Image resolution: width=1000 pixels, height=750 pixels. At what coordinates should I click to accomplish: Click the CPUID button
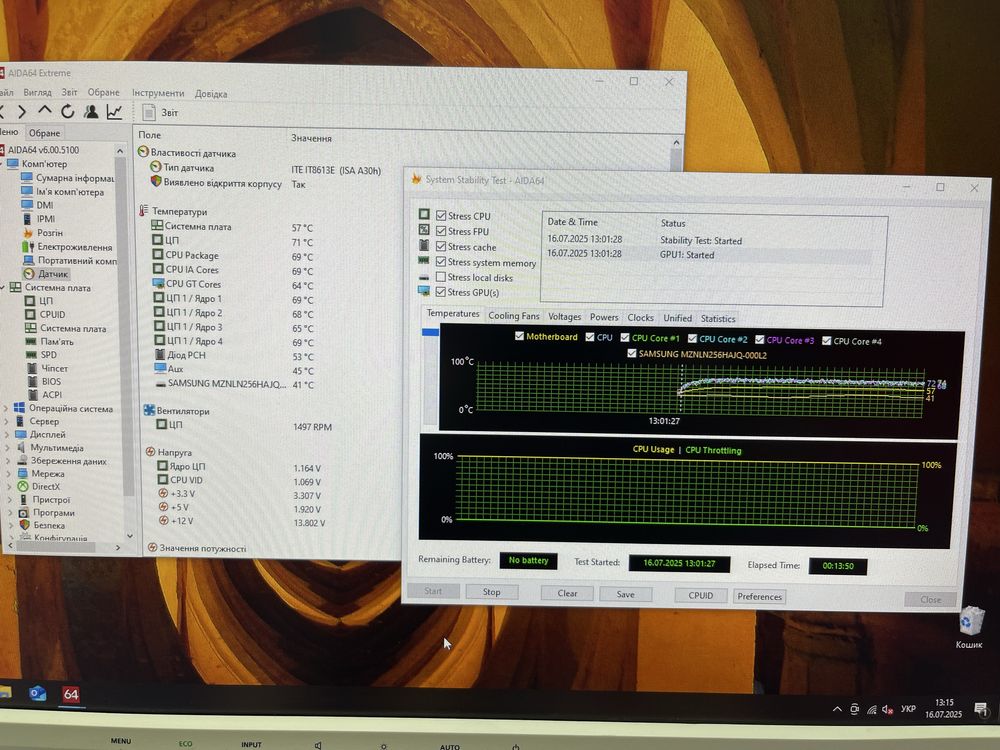coord(700,595)
